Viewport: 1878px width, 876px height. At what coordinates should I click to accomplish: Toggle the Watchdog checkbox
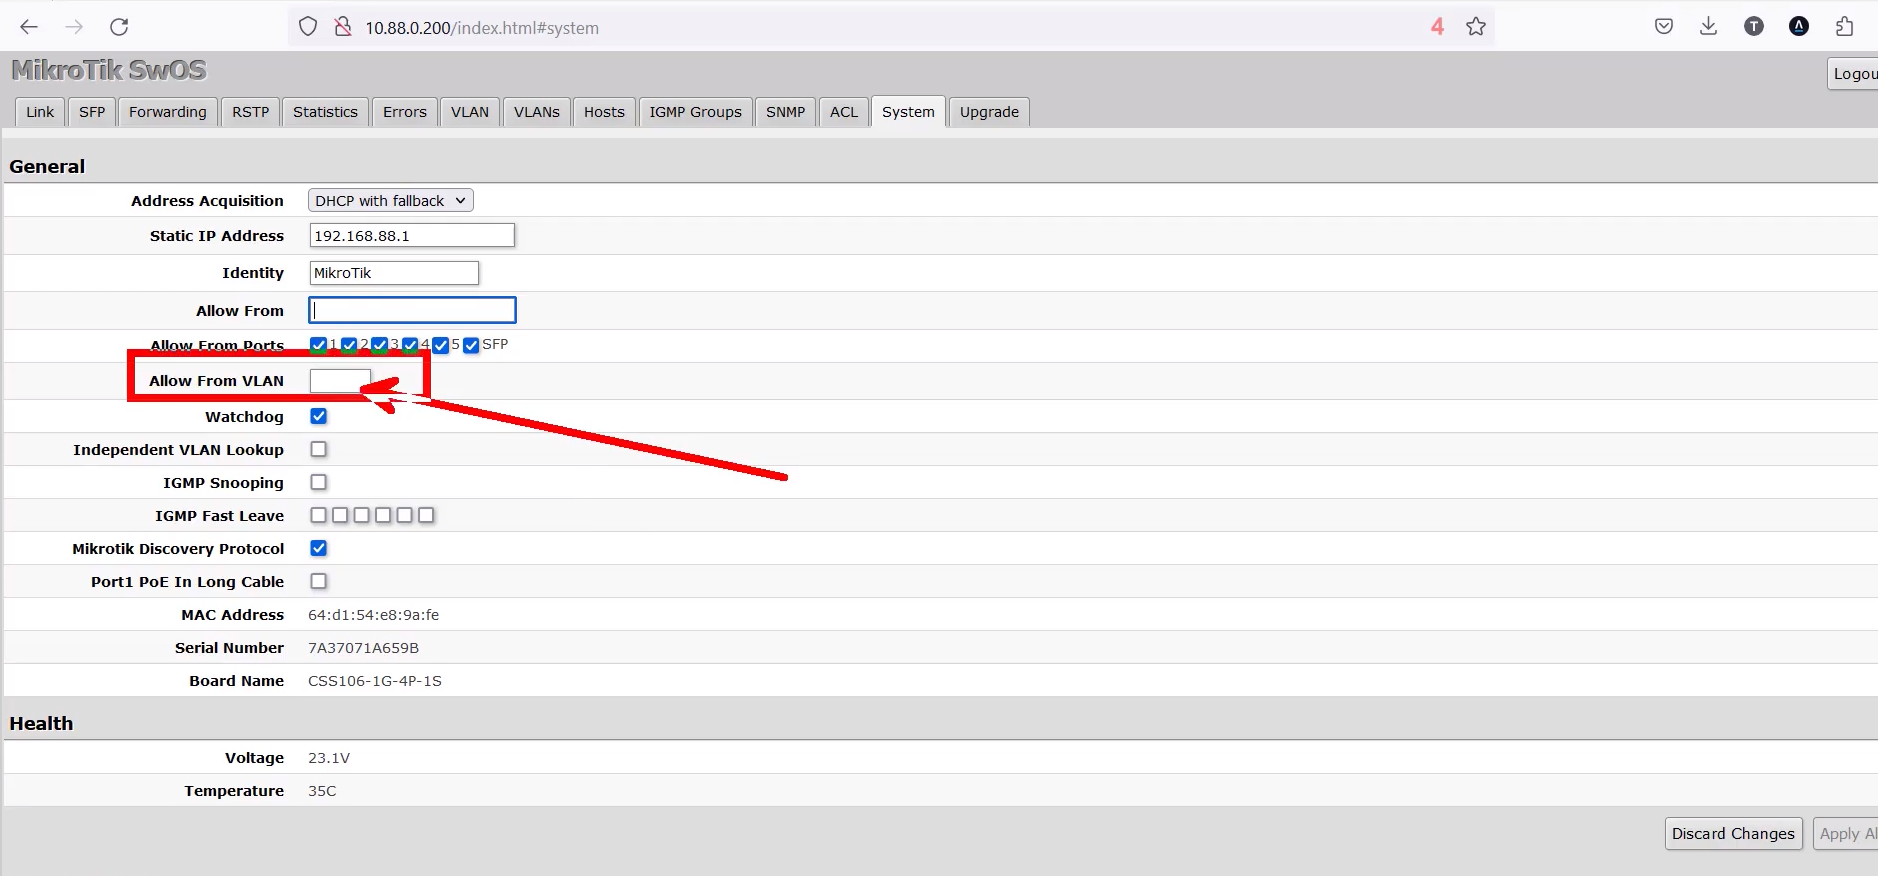coord(318,416)
